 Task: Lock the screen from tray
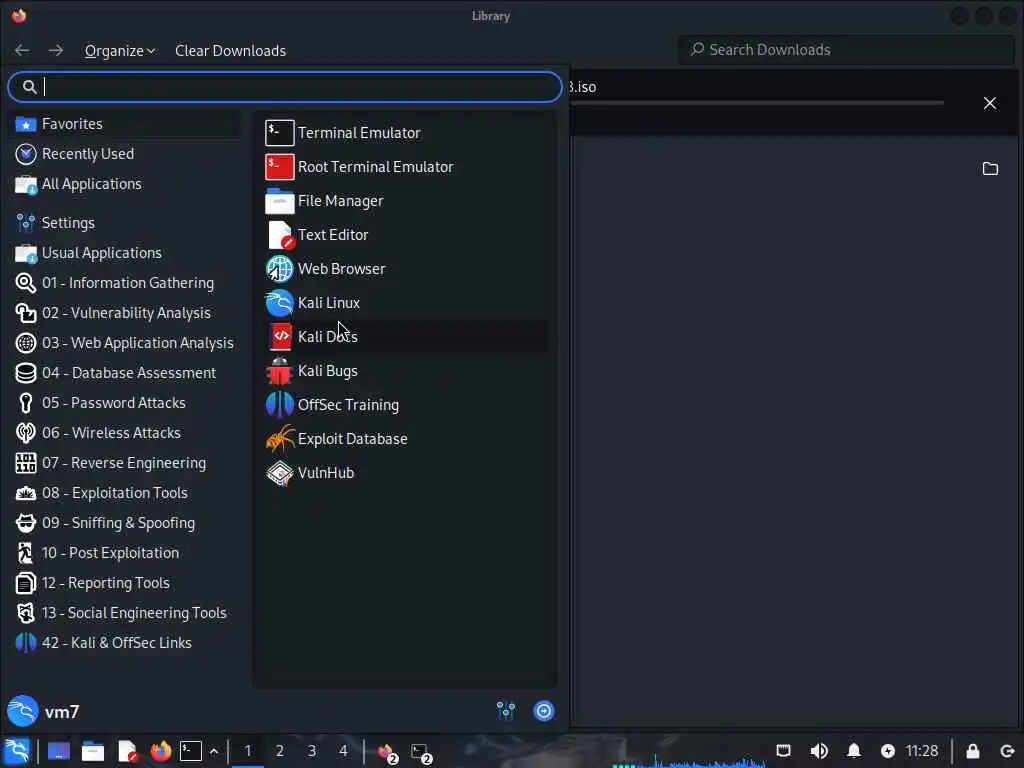pyautogui.click(x=973, y=751)
